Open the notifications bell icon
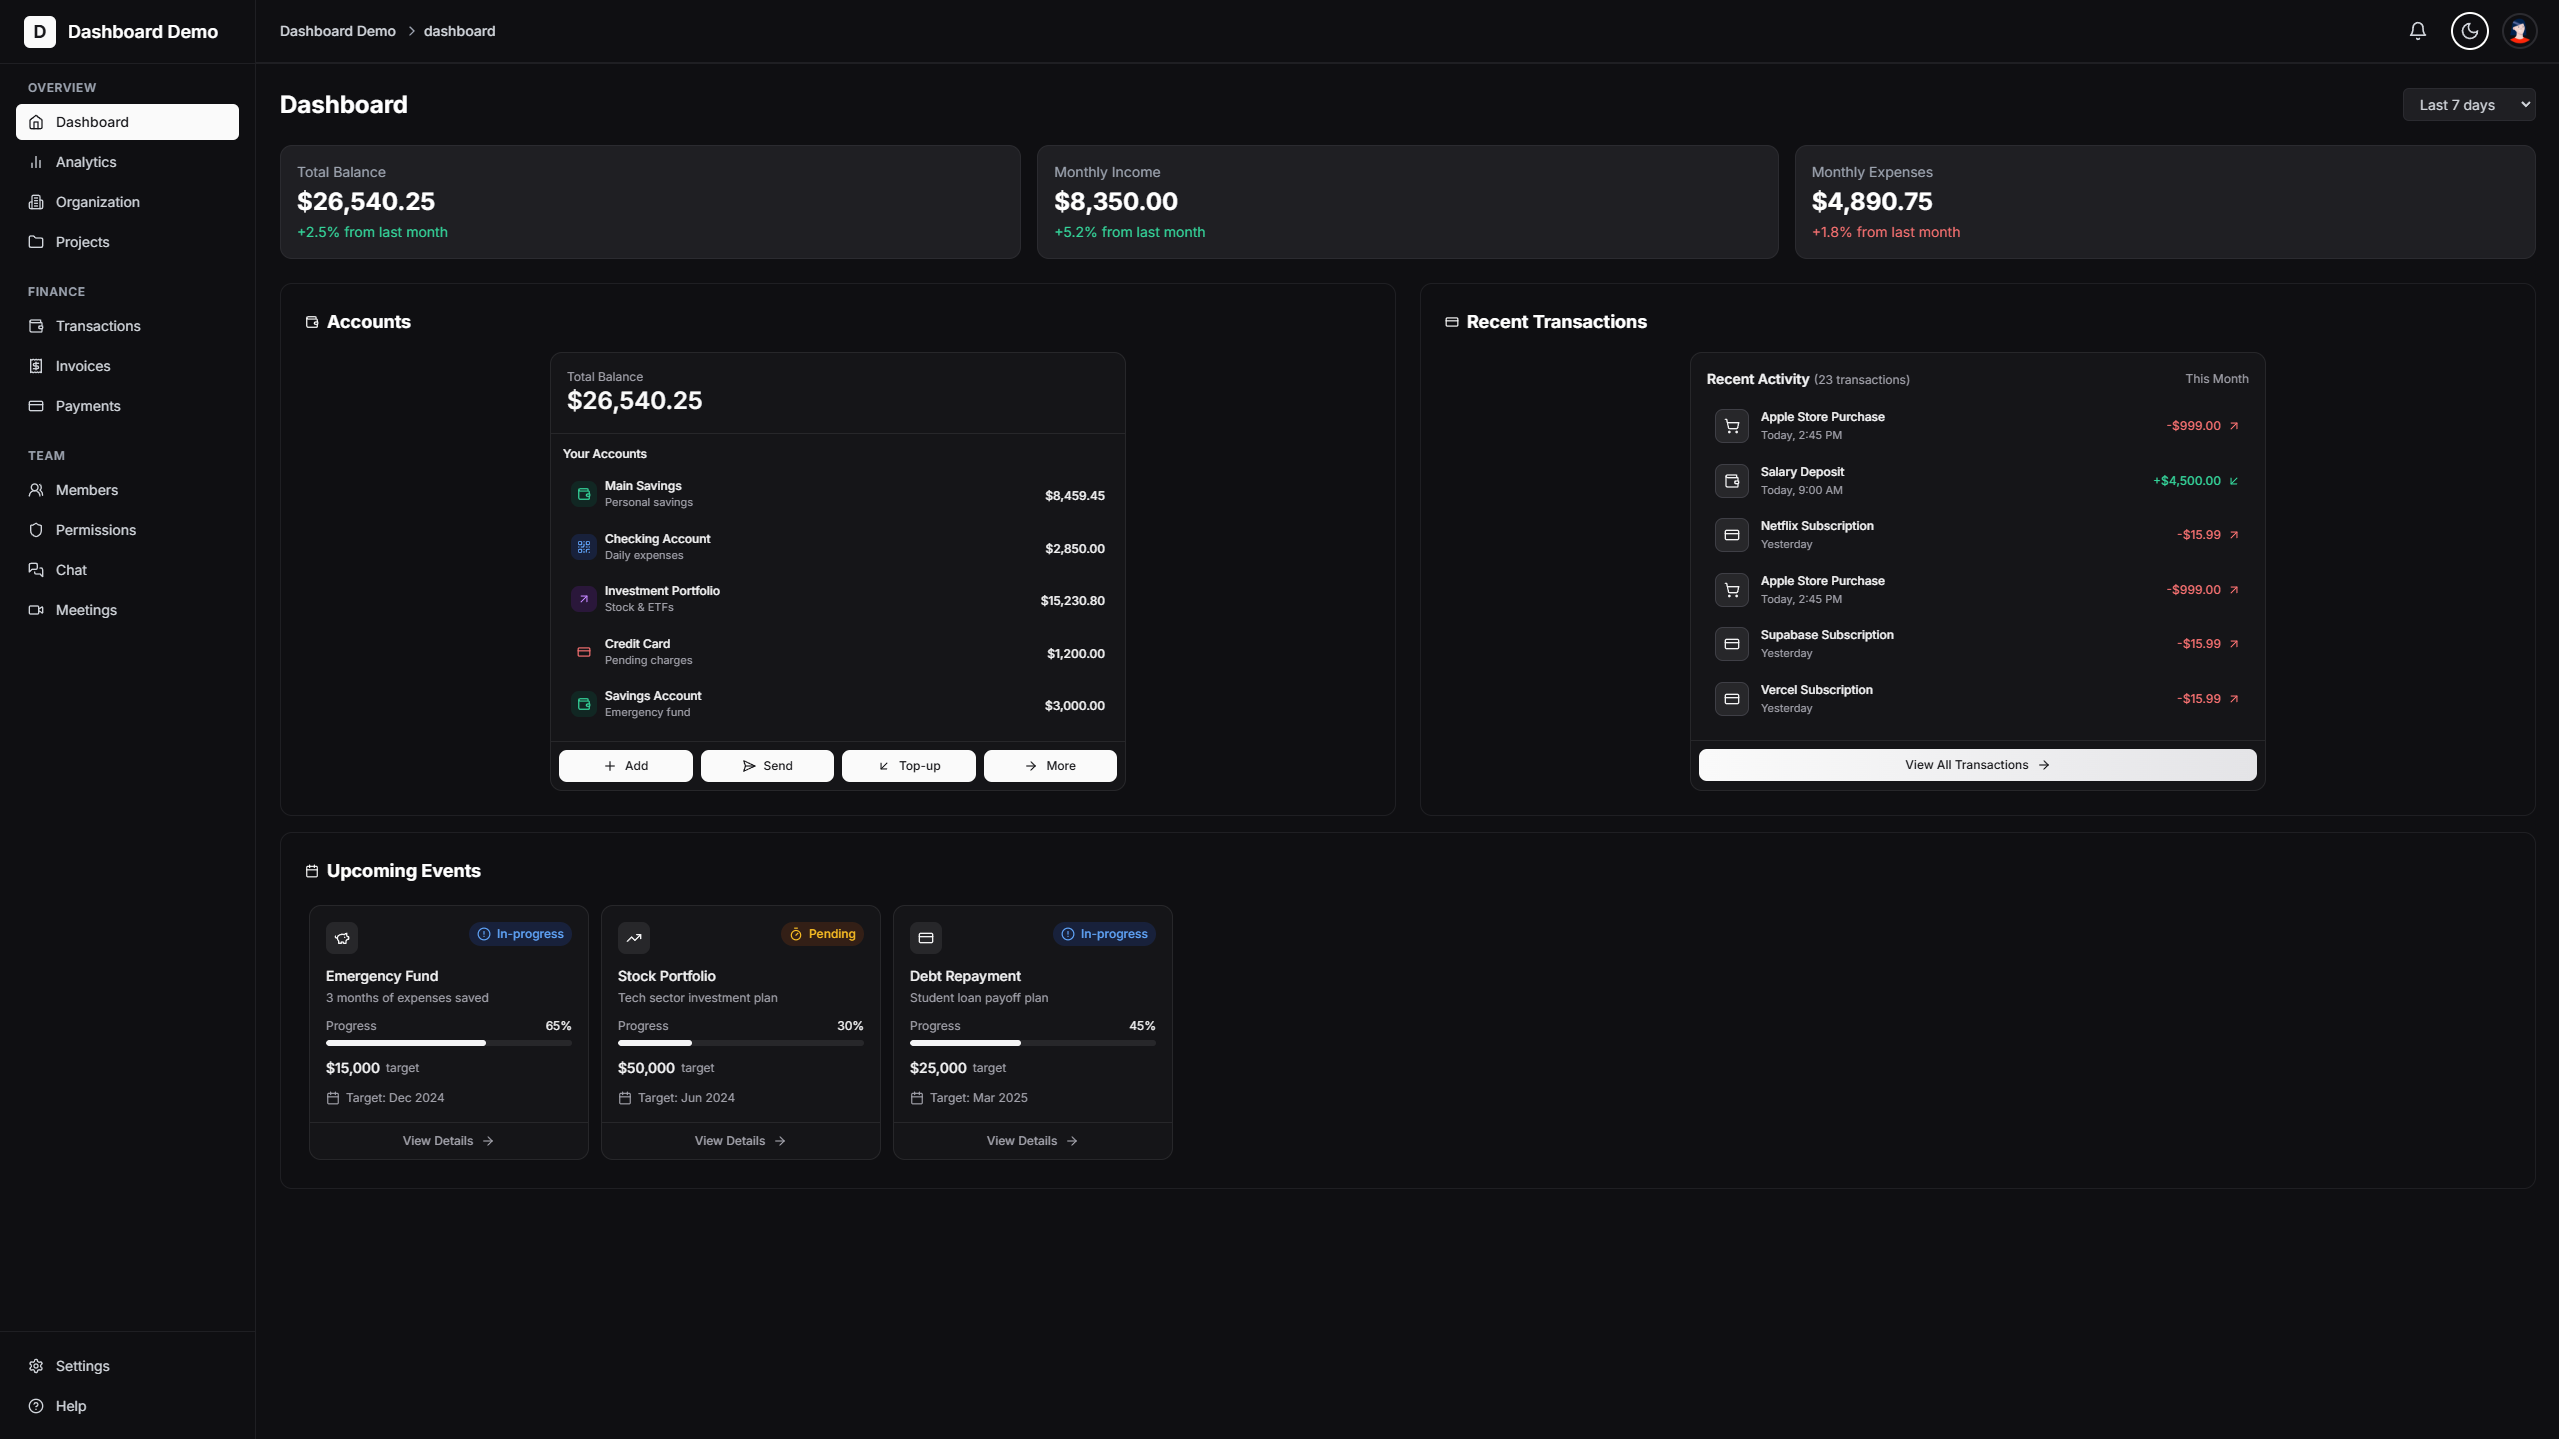 pyautogui.click(x=2416, y=31)
